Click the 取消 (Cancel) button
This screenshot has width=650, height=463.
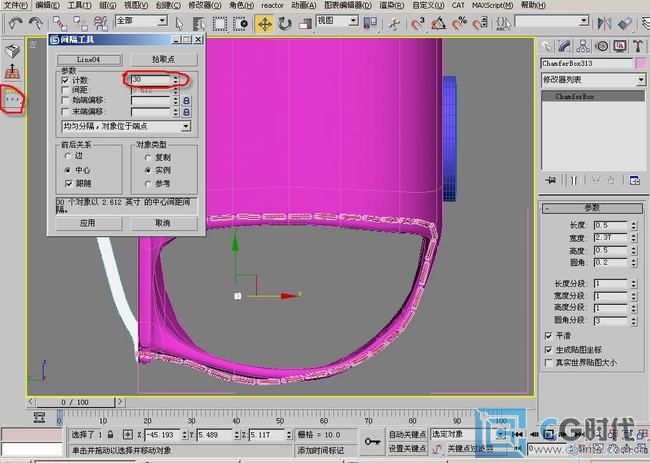[163, 223]
